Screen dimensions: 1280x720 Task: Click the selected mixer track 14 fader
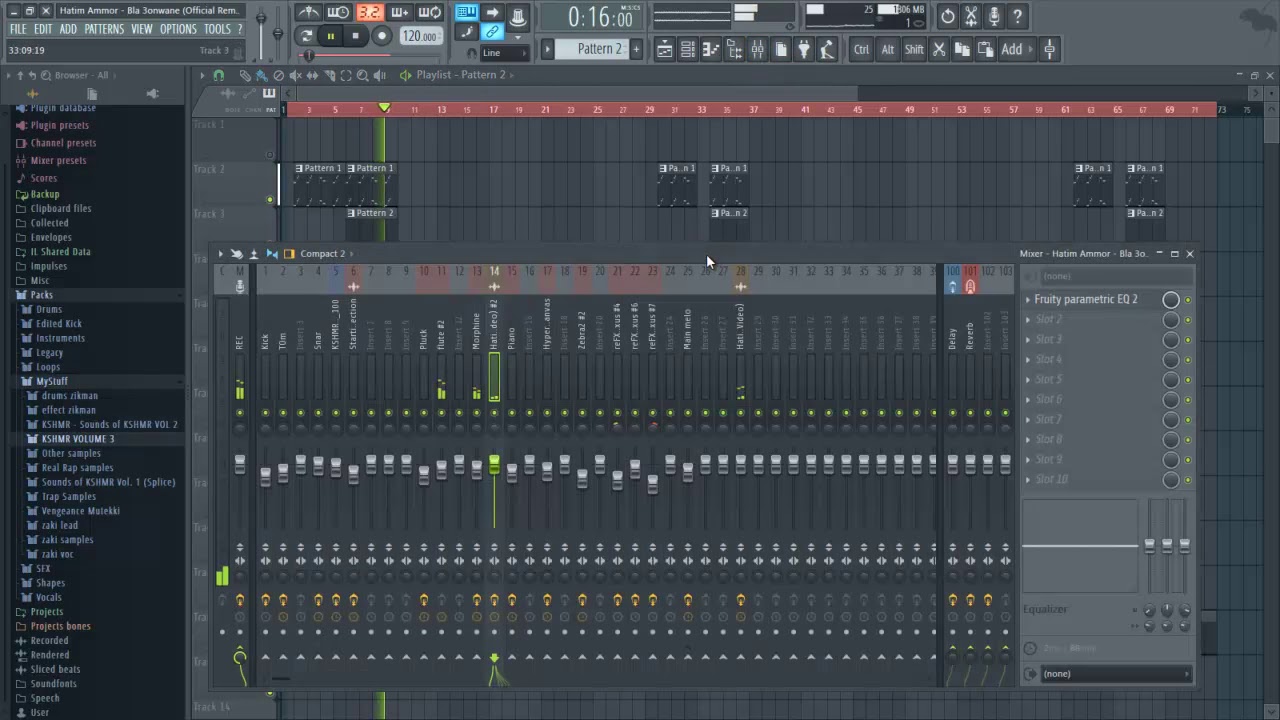tap(494, 463)
